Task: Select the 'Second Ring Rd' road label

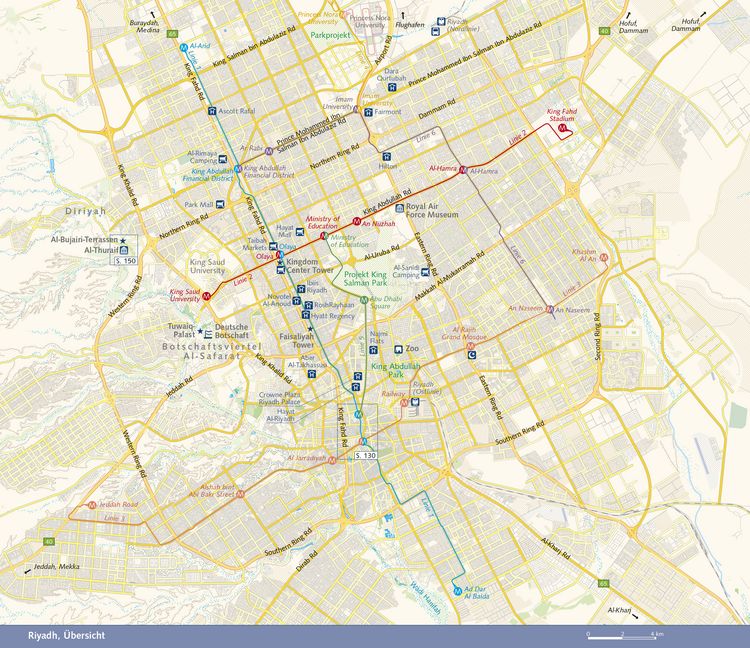Action: 596,337
